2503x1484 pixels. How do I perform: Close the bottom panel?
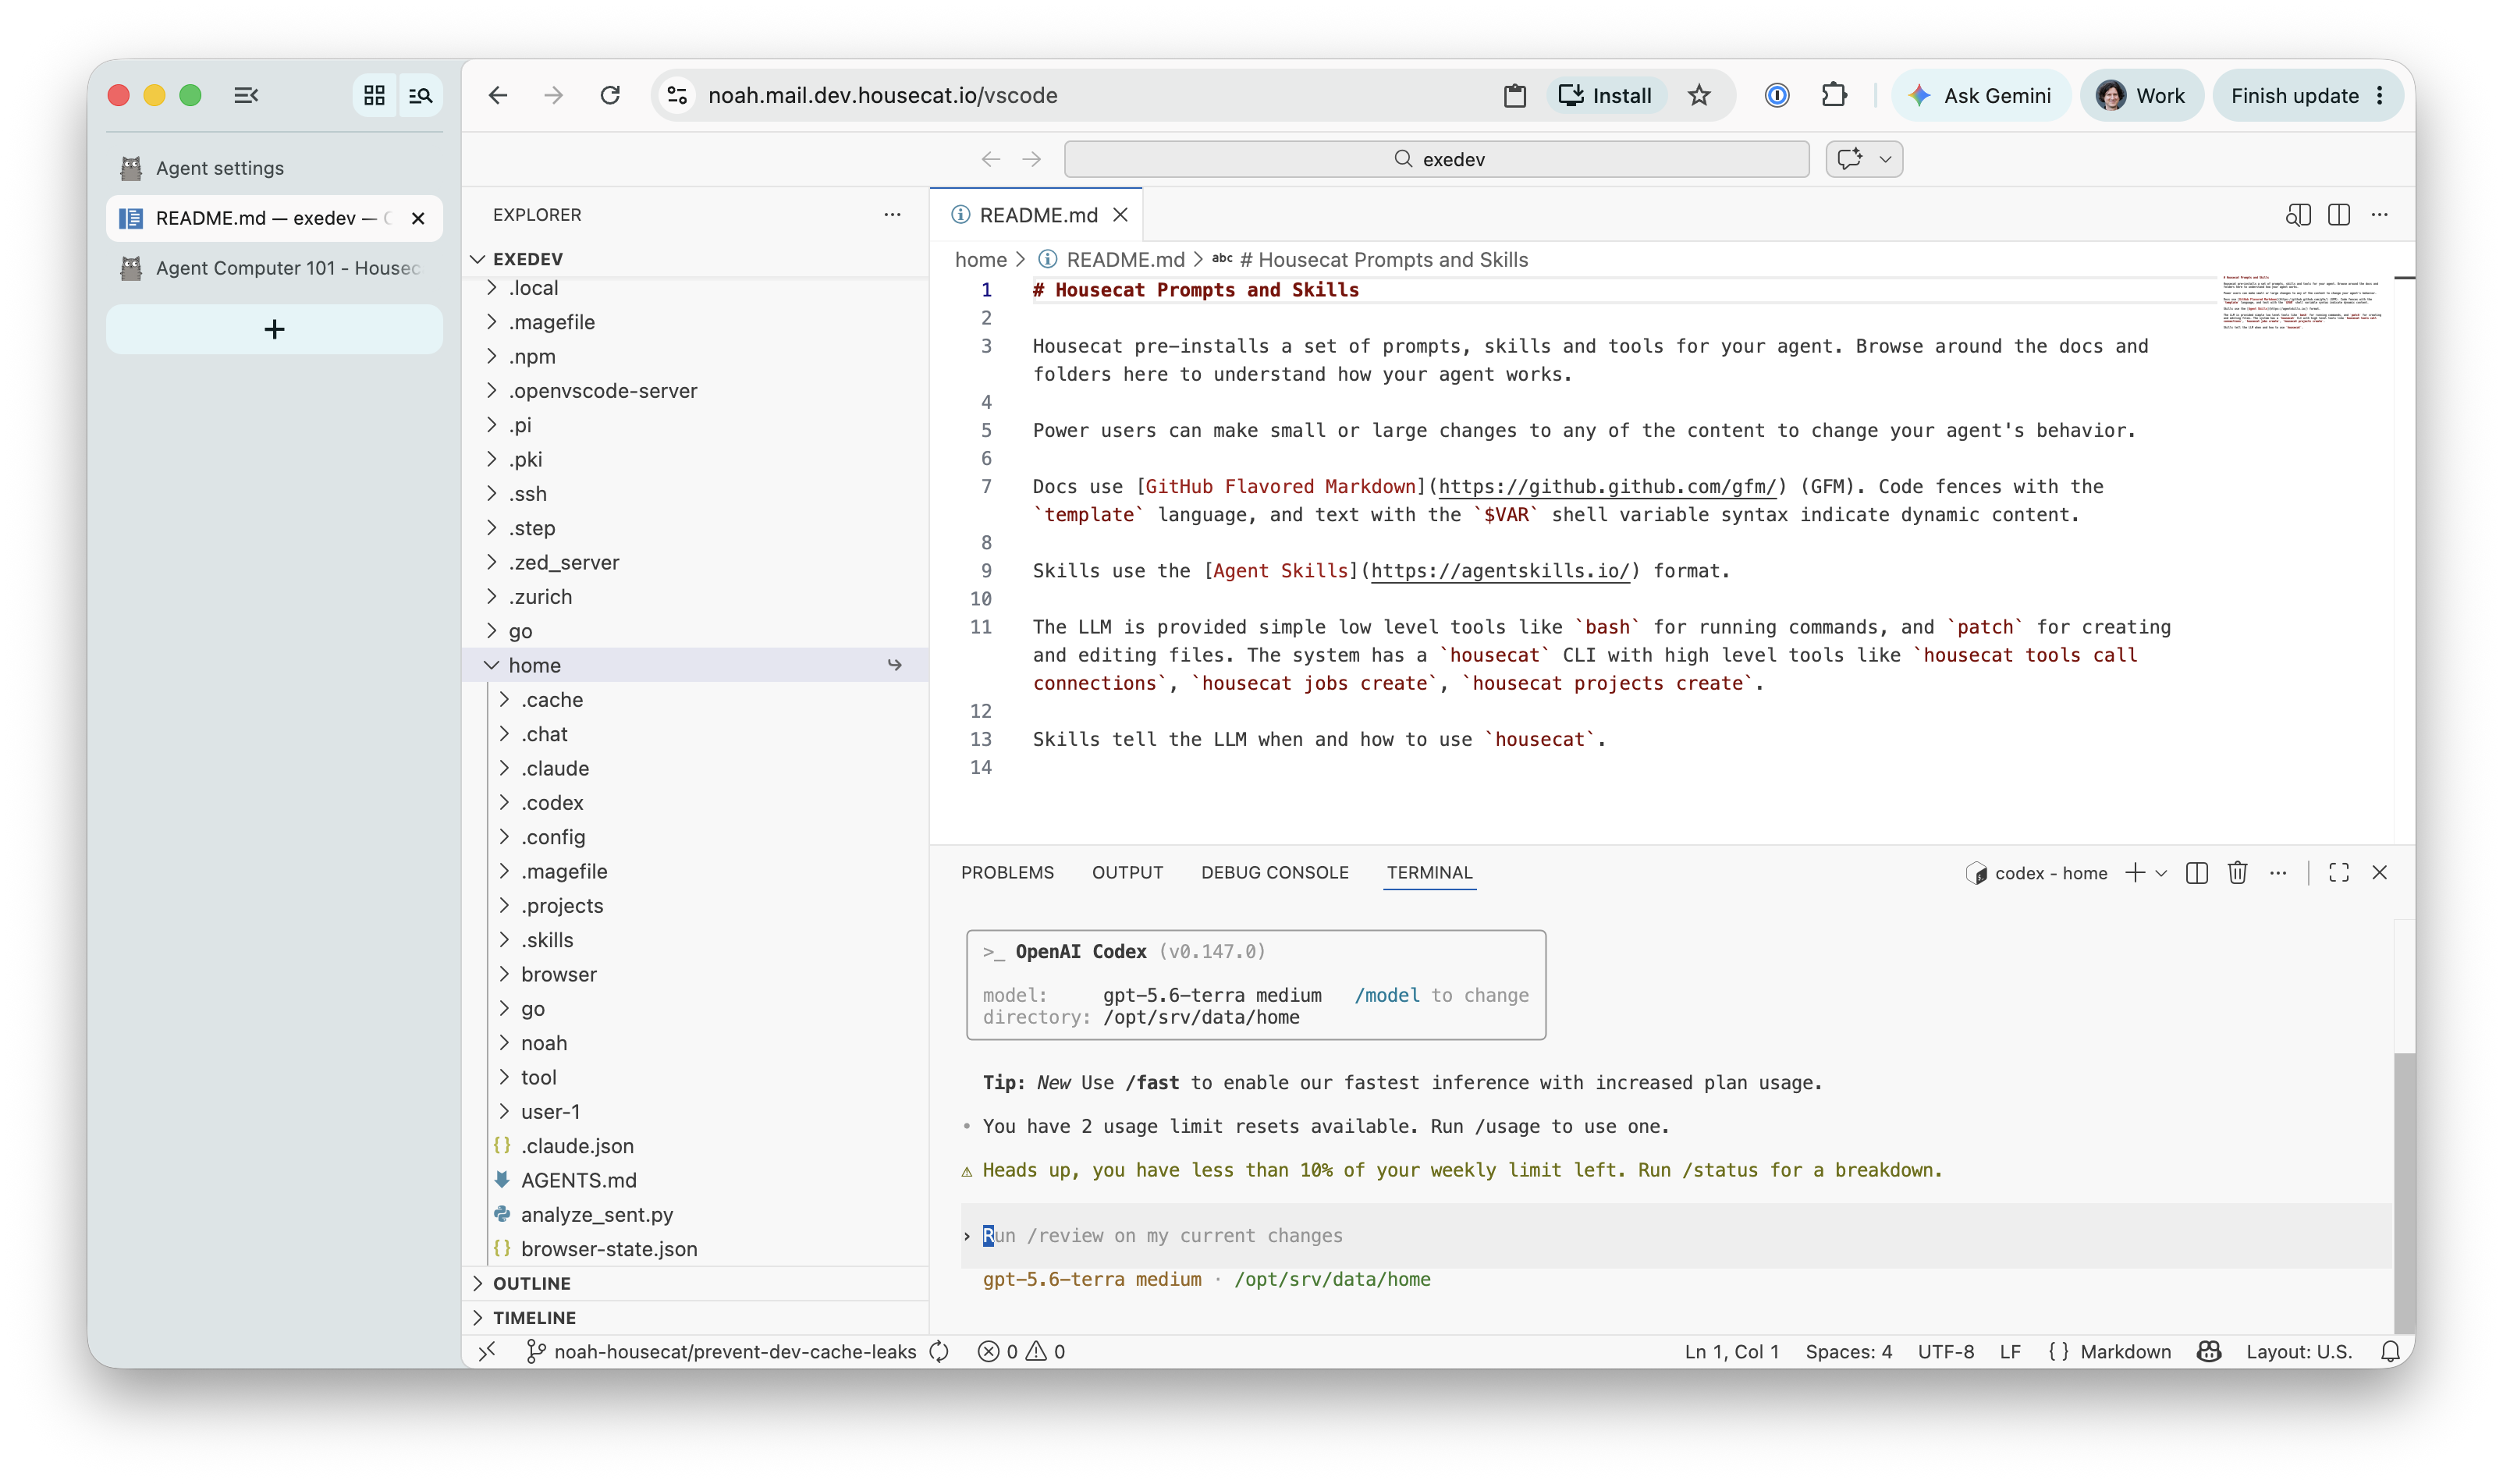[x=2379, y=873]
